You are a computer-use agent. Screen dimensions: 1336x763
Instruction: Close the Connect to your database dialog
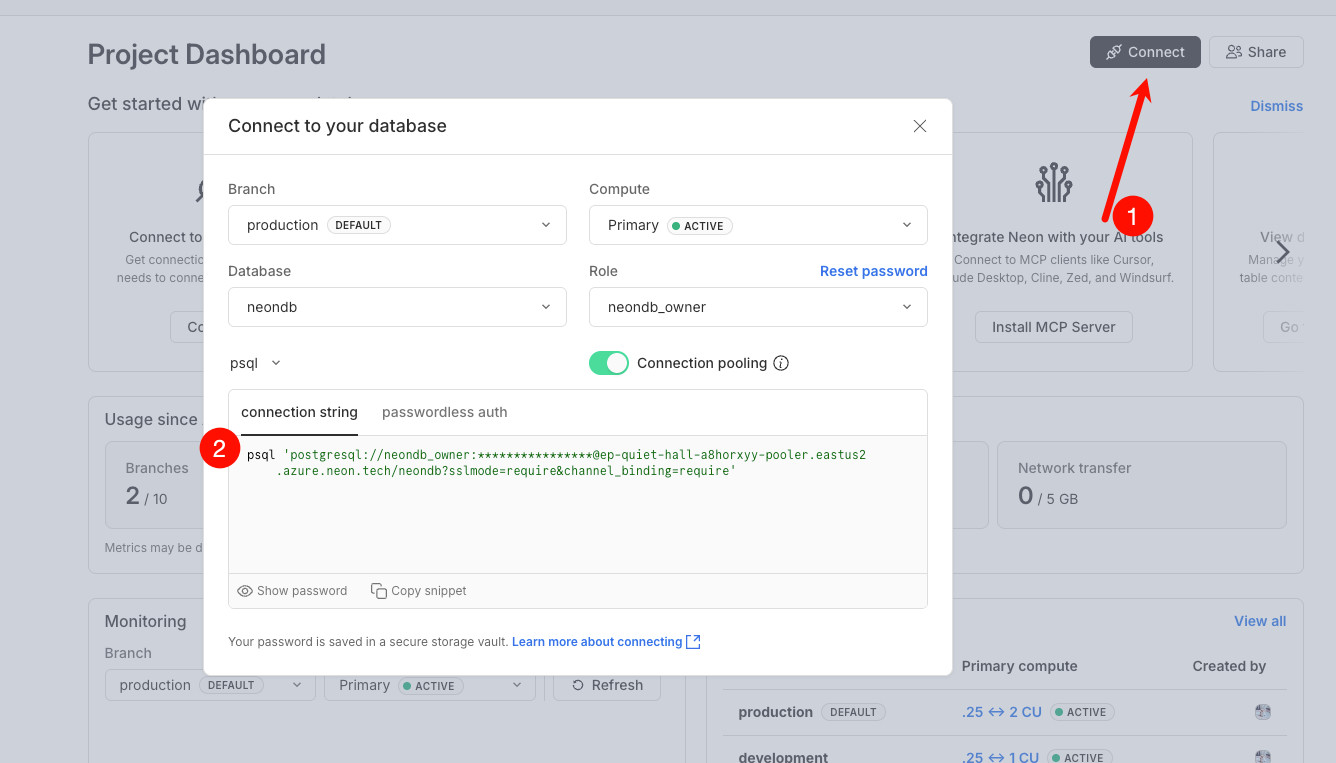click(x=920, y=126)
